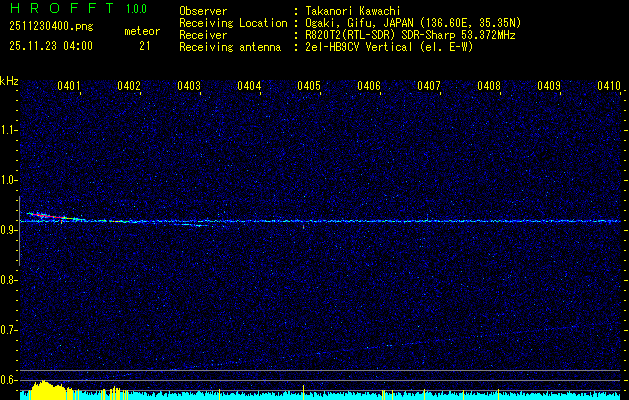Click the HROFFT title text
629x400 pixels.
[57, 8]
